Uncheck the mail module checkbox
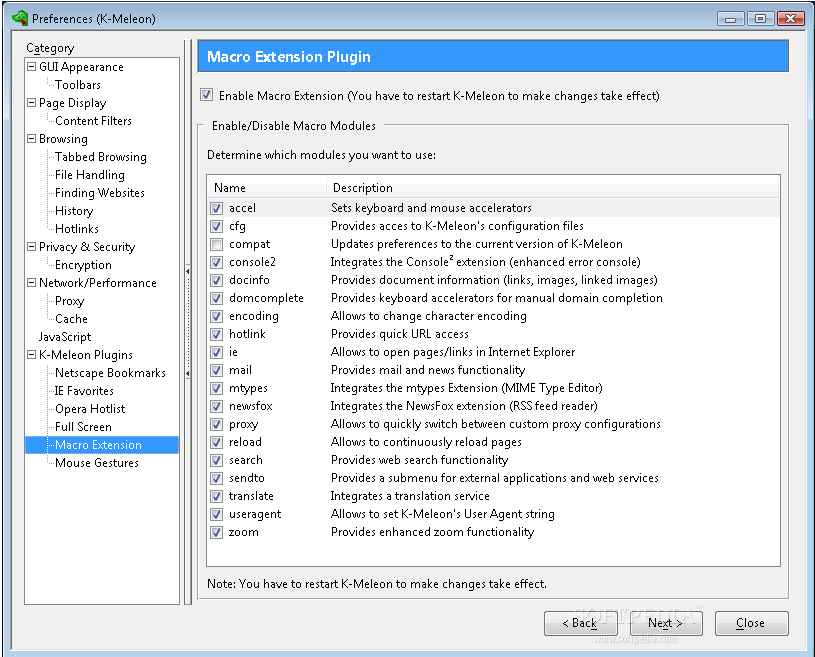The height and width of the screenshot is (657, 815). coord(217,371)
